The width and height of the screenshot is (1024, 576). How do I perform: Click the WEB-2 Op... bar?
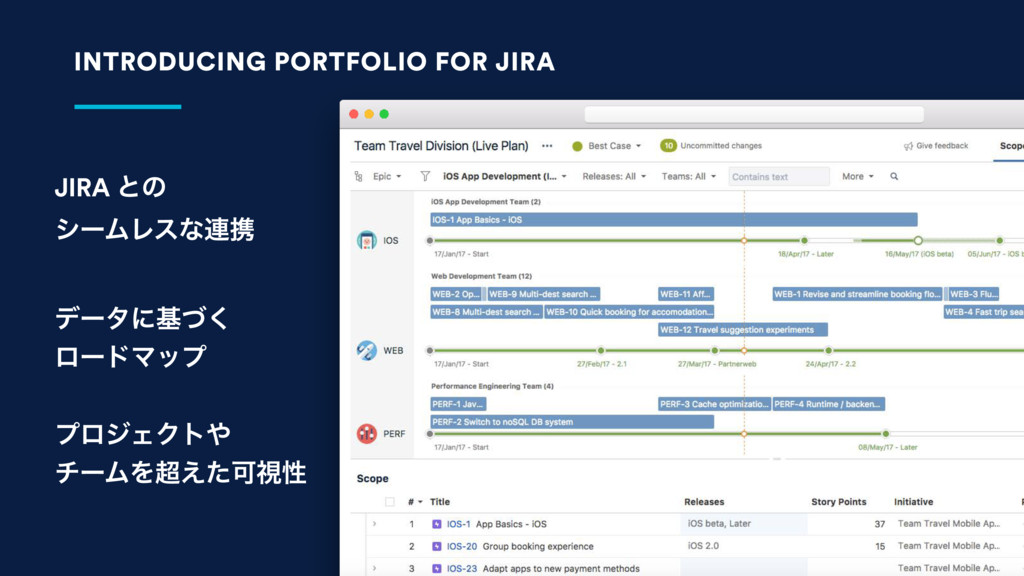(456, 295)
